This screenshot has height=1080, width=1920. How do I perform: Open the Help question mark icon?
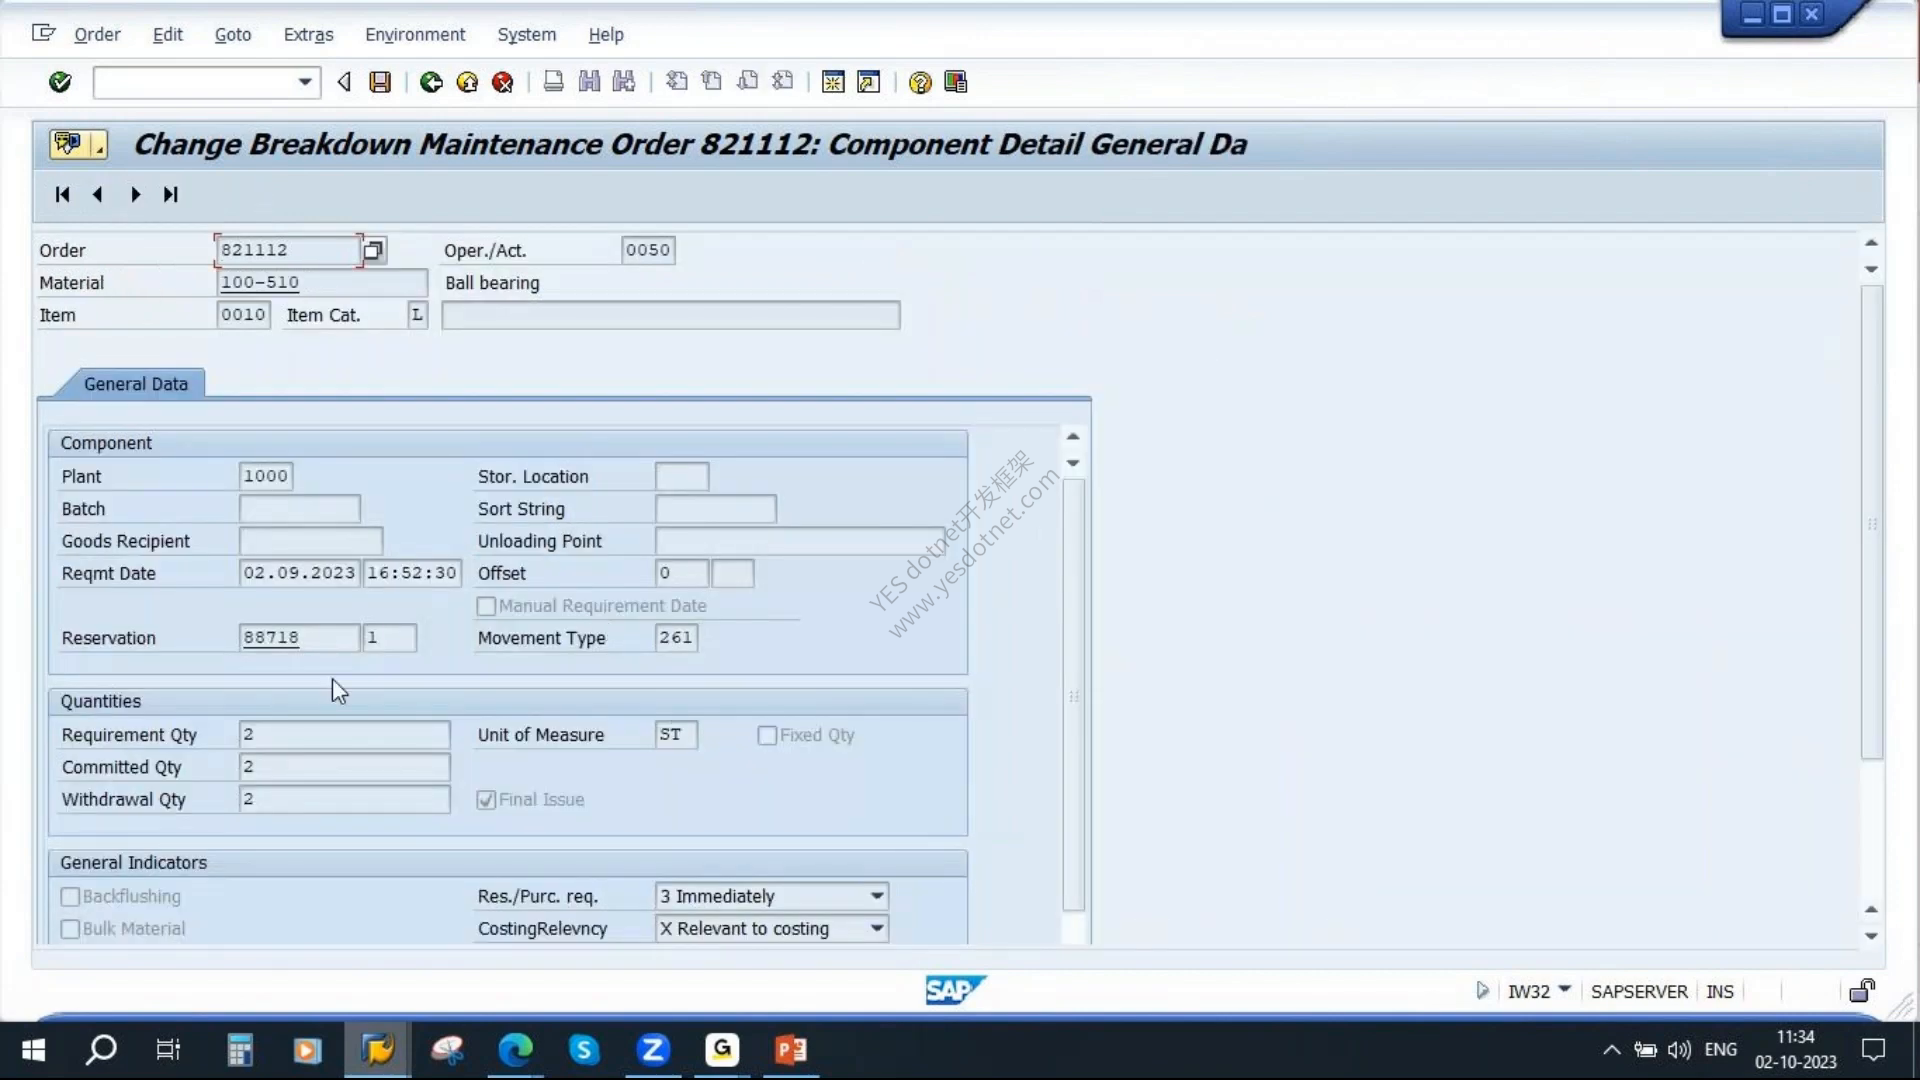[920, 82]
